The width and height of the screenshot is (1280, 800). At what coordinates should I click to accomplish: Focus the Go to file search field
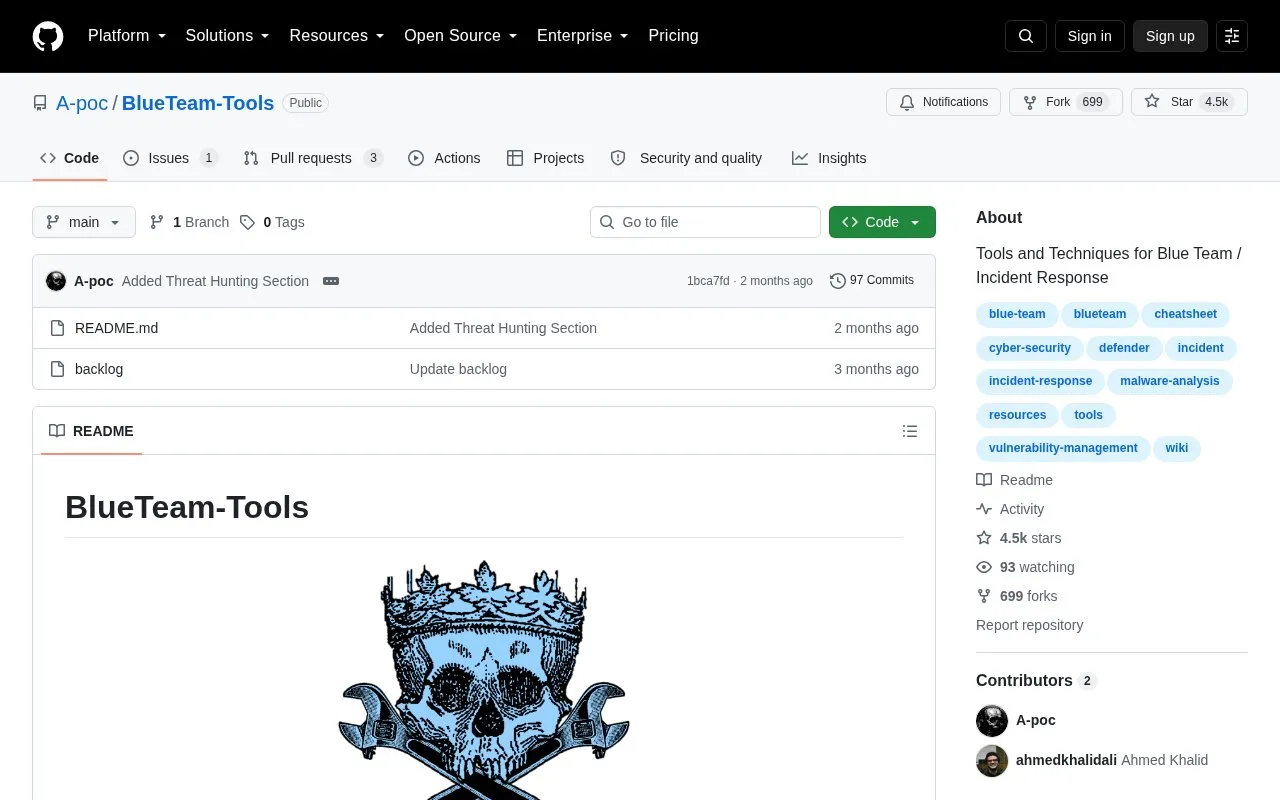pyautogui.click(x=705, y=222)
